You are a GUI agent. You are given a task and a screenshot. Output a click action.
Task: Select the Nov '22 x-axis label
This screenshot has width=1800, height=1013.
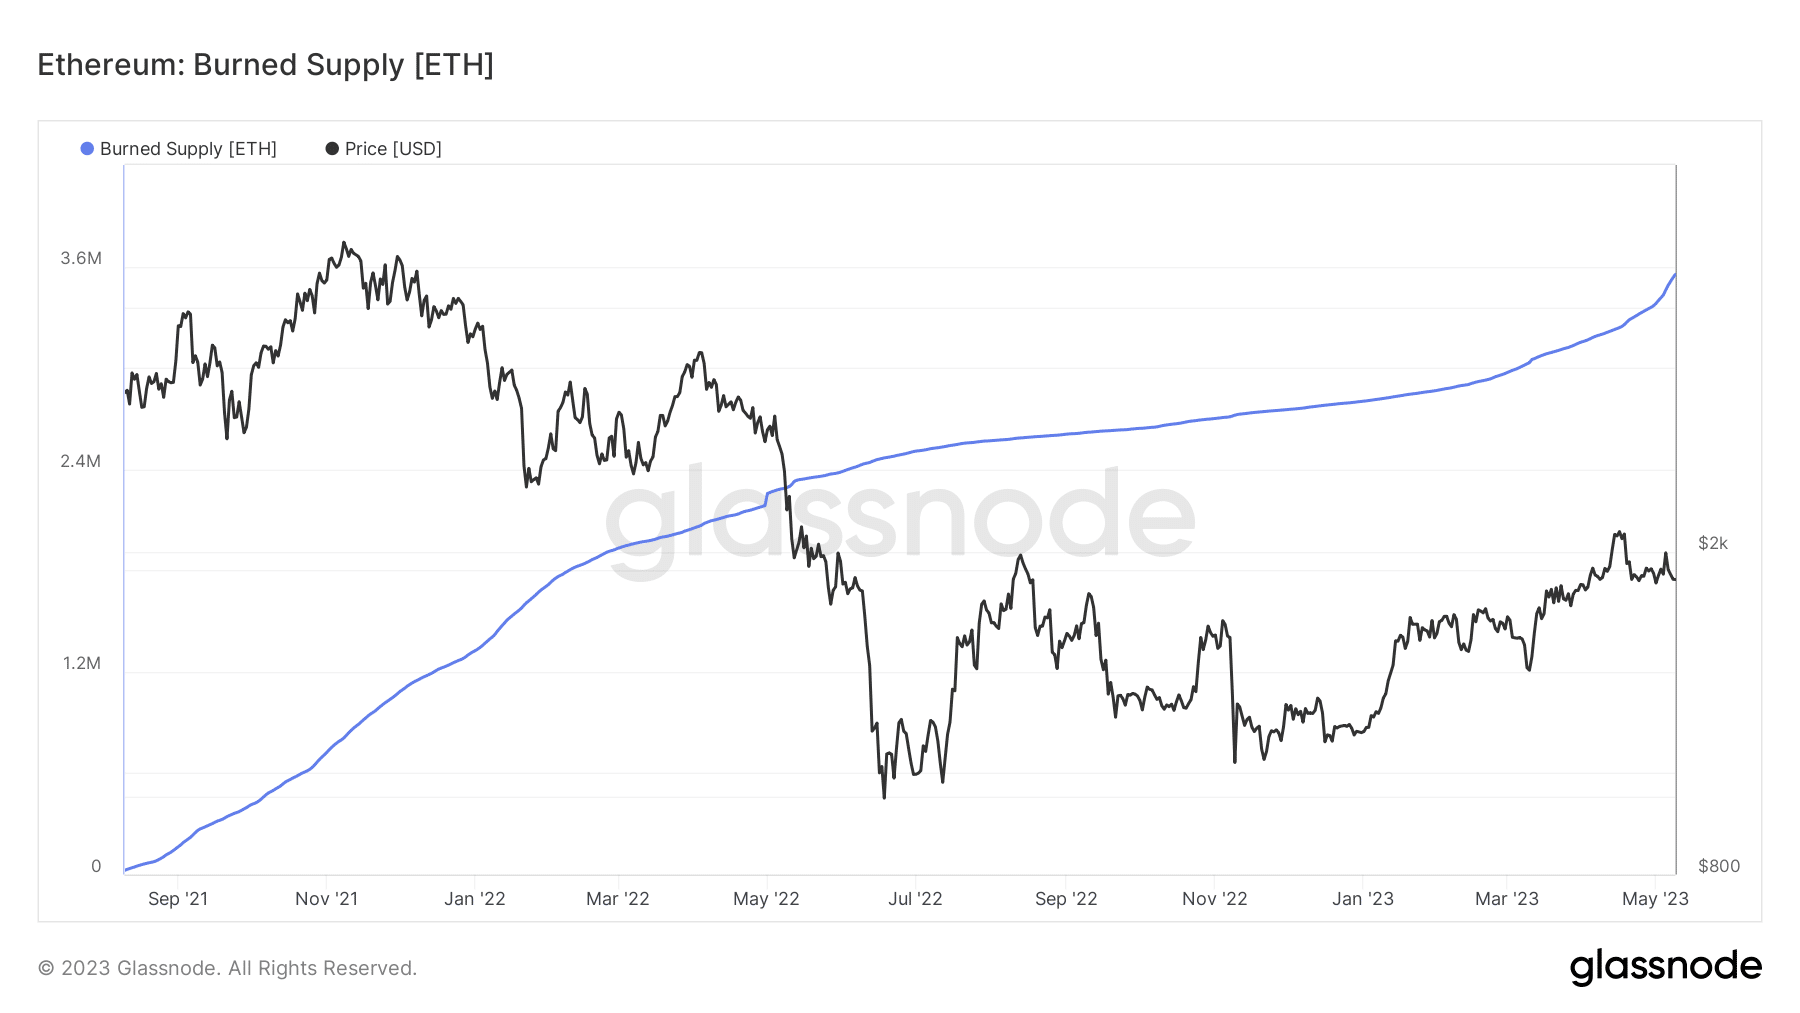click(x=1214, y=899)
